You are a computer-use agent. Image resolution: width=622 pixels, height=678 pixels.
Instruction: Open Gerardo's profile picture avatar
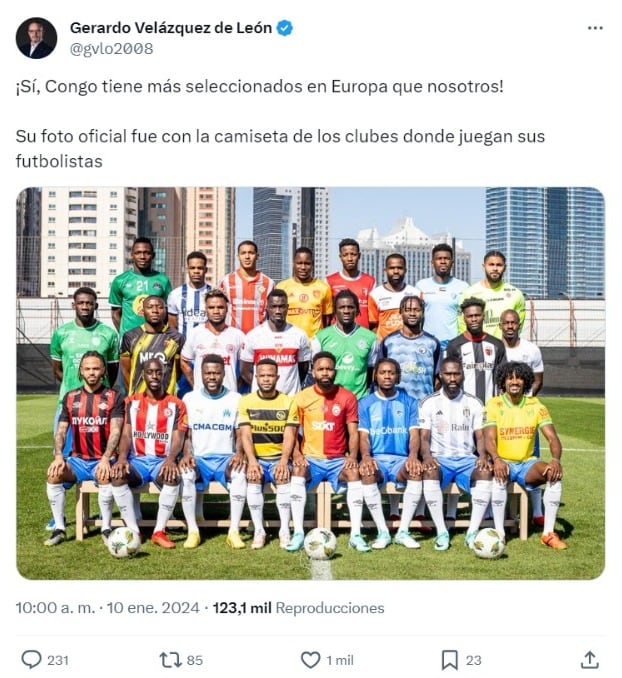(36, 38)
